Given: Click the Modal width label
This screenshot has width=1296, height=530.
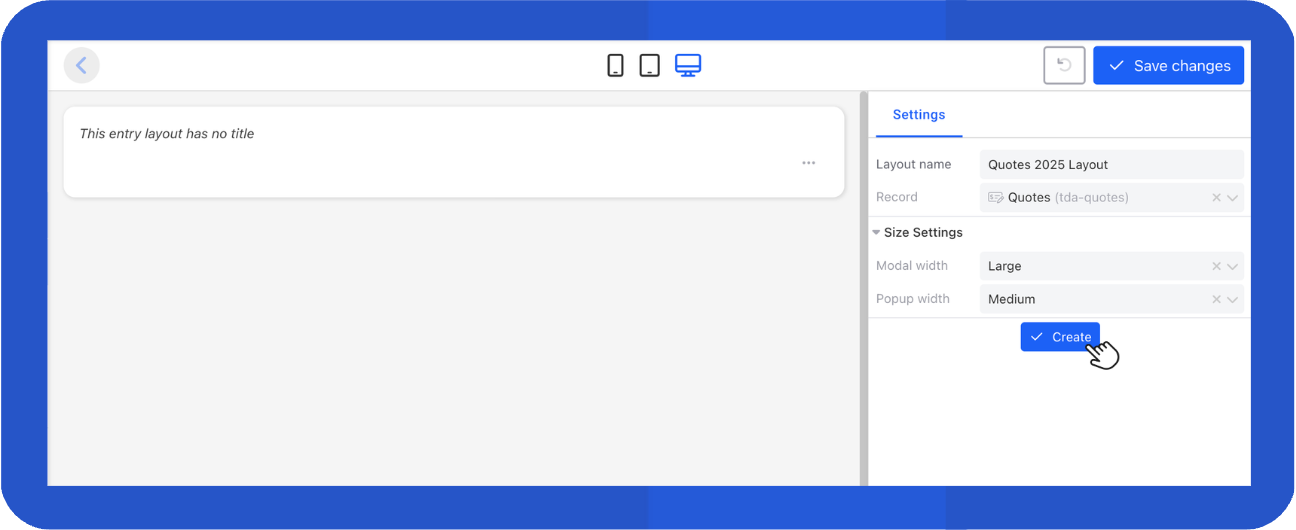Looking at the screenshot, I should click(x=912, y=266).
